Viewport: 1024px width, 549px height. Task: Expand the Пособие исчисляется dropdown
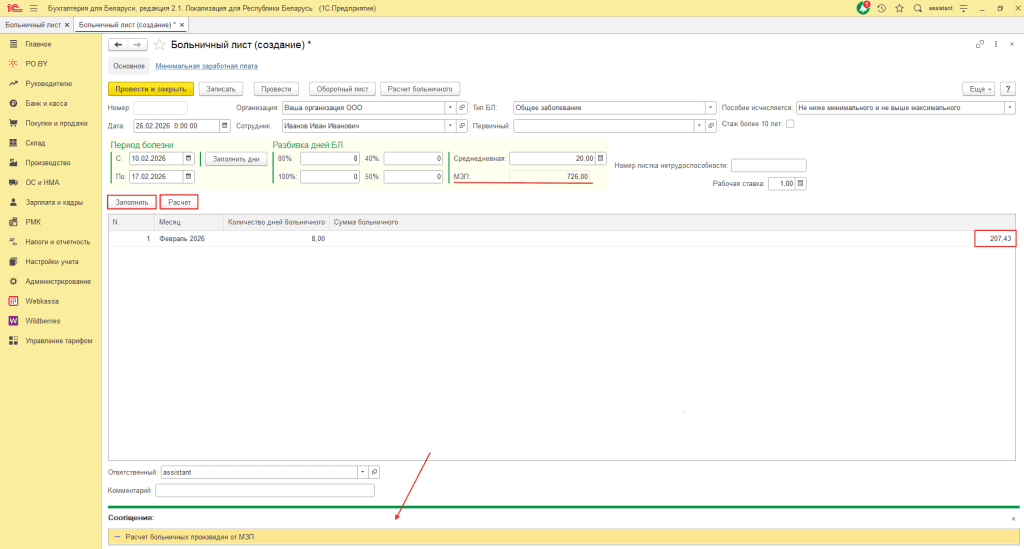[1009, 107]
